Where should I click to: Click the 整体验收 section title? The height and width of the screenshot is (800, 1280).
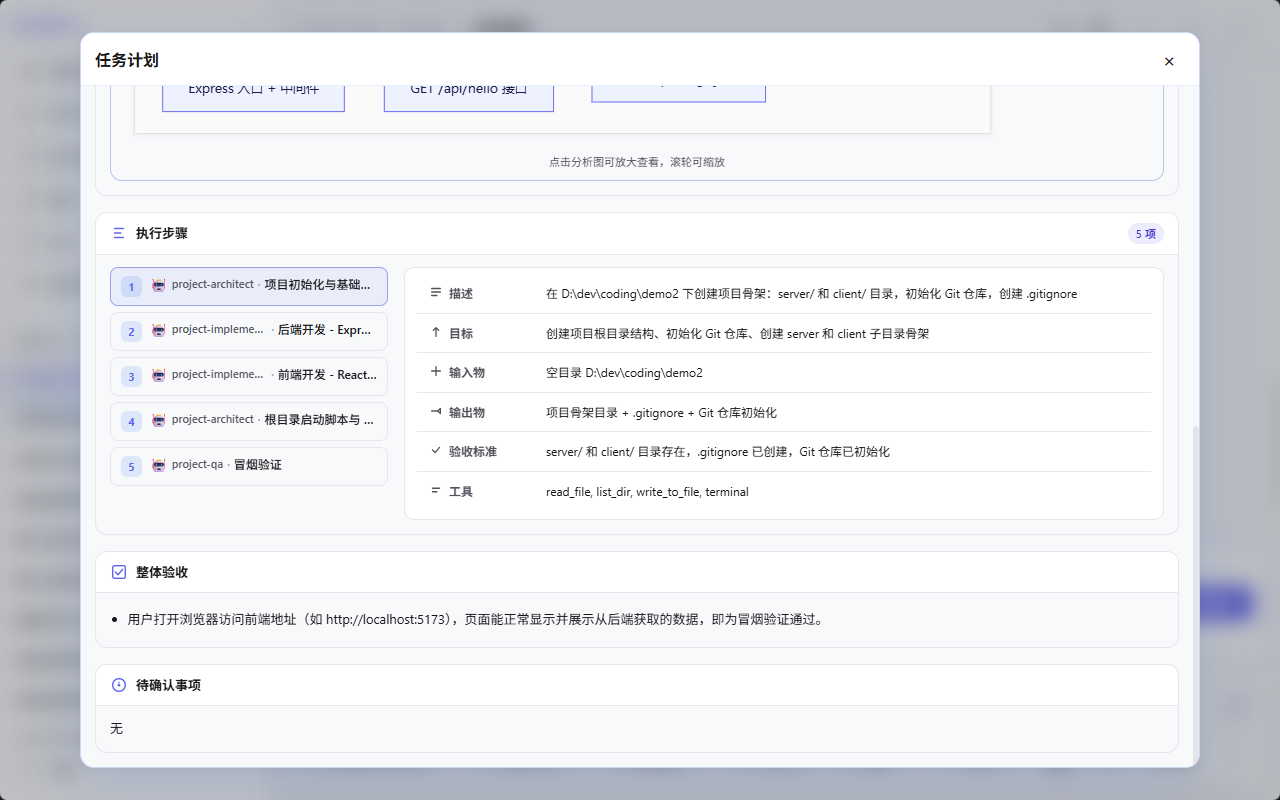click(x=162, y=572)
